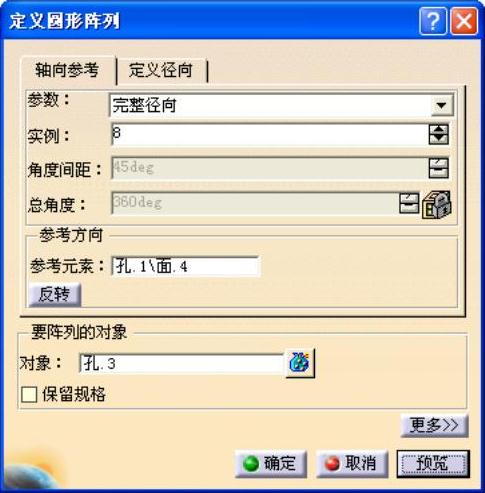Select the 轴向参考 tab
The image size is (485, 493).
(x=68, y=70)
